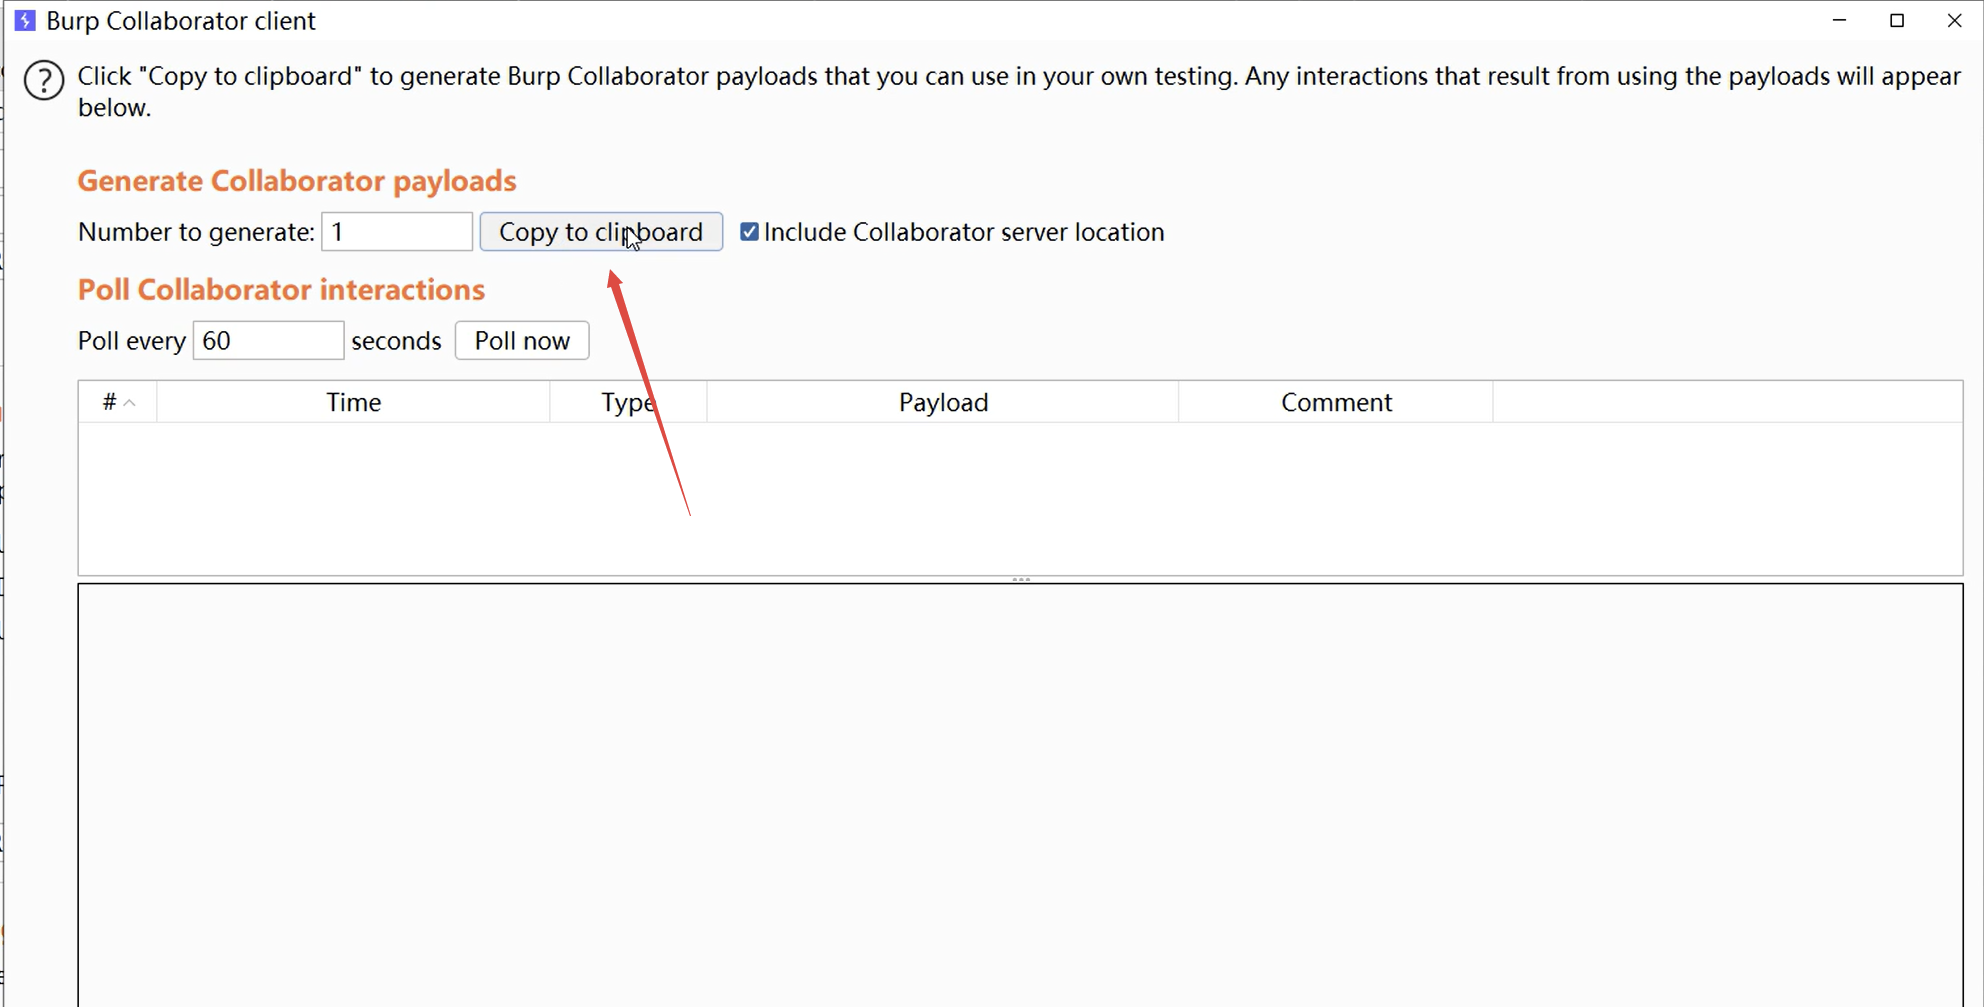
Task: Close the Burp Collaborator client window
Action: (1954, 20)
